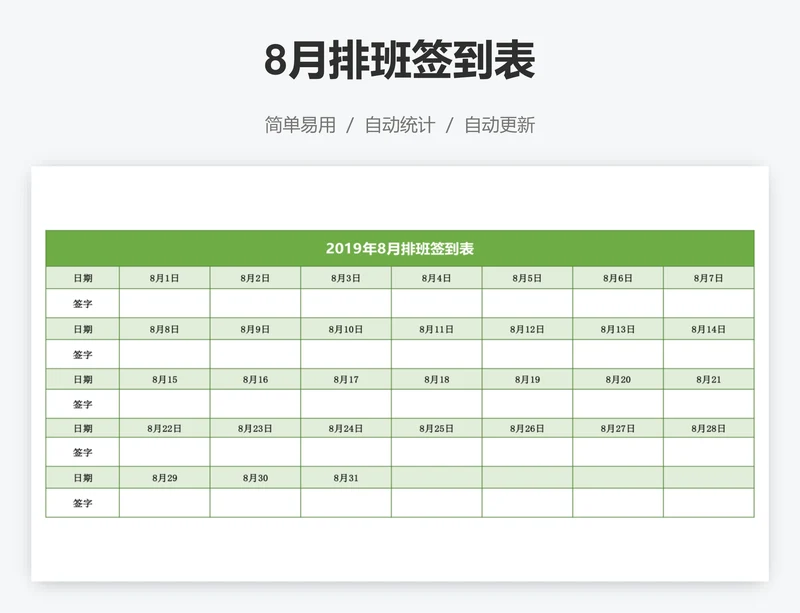Select the 8月14日 date cell
Screen dimensions: 800x613
[709, 329]
